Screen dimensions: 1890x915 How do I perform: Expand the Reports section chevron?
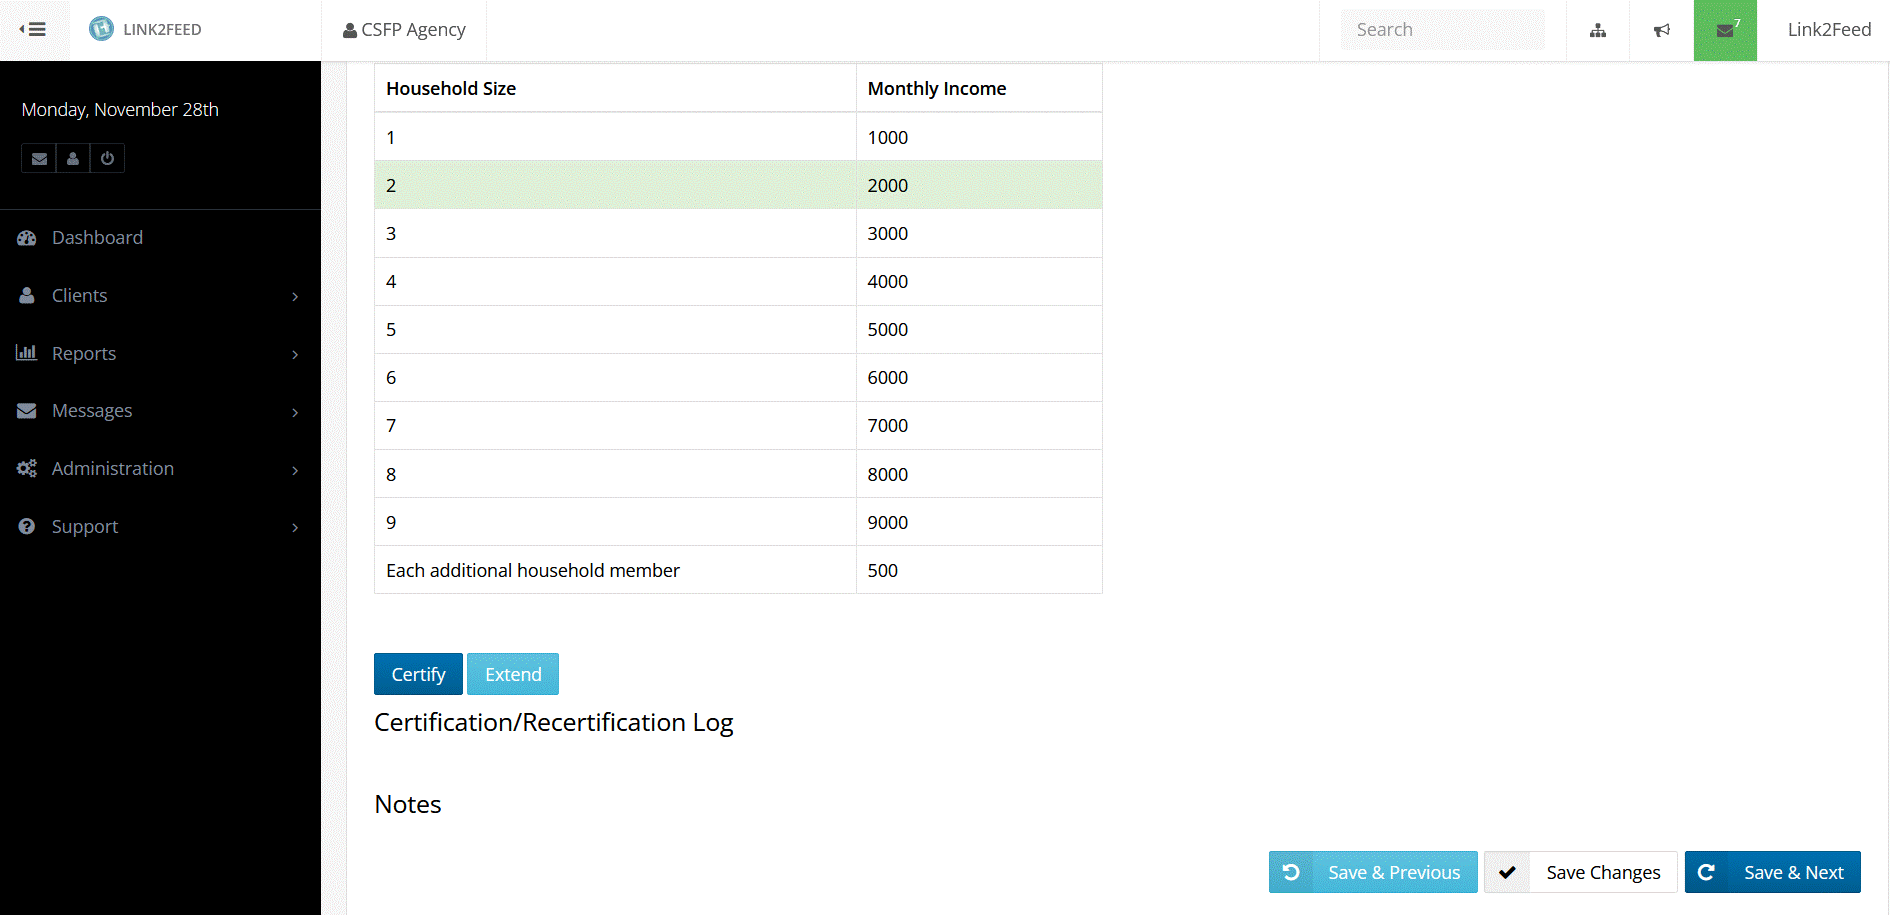pos(294,354)
